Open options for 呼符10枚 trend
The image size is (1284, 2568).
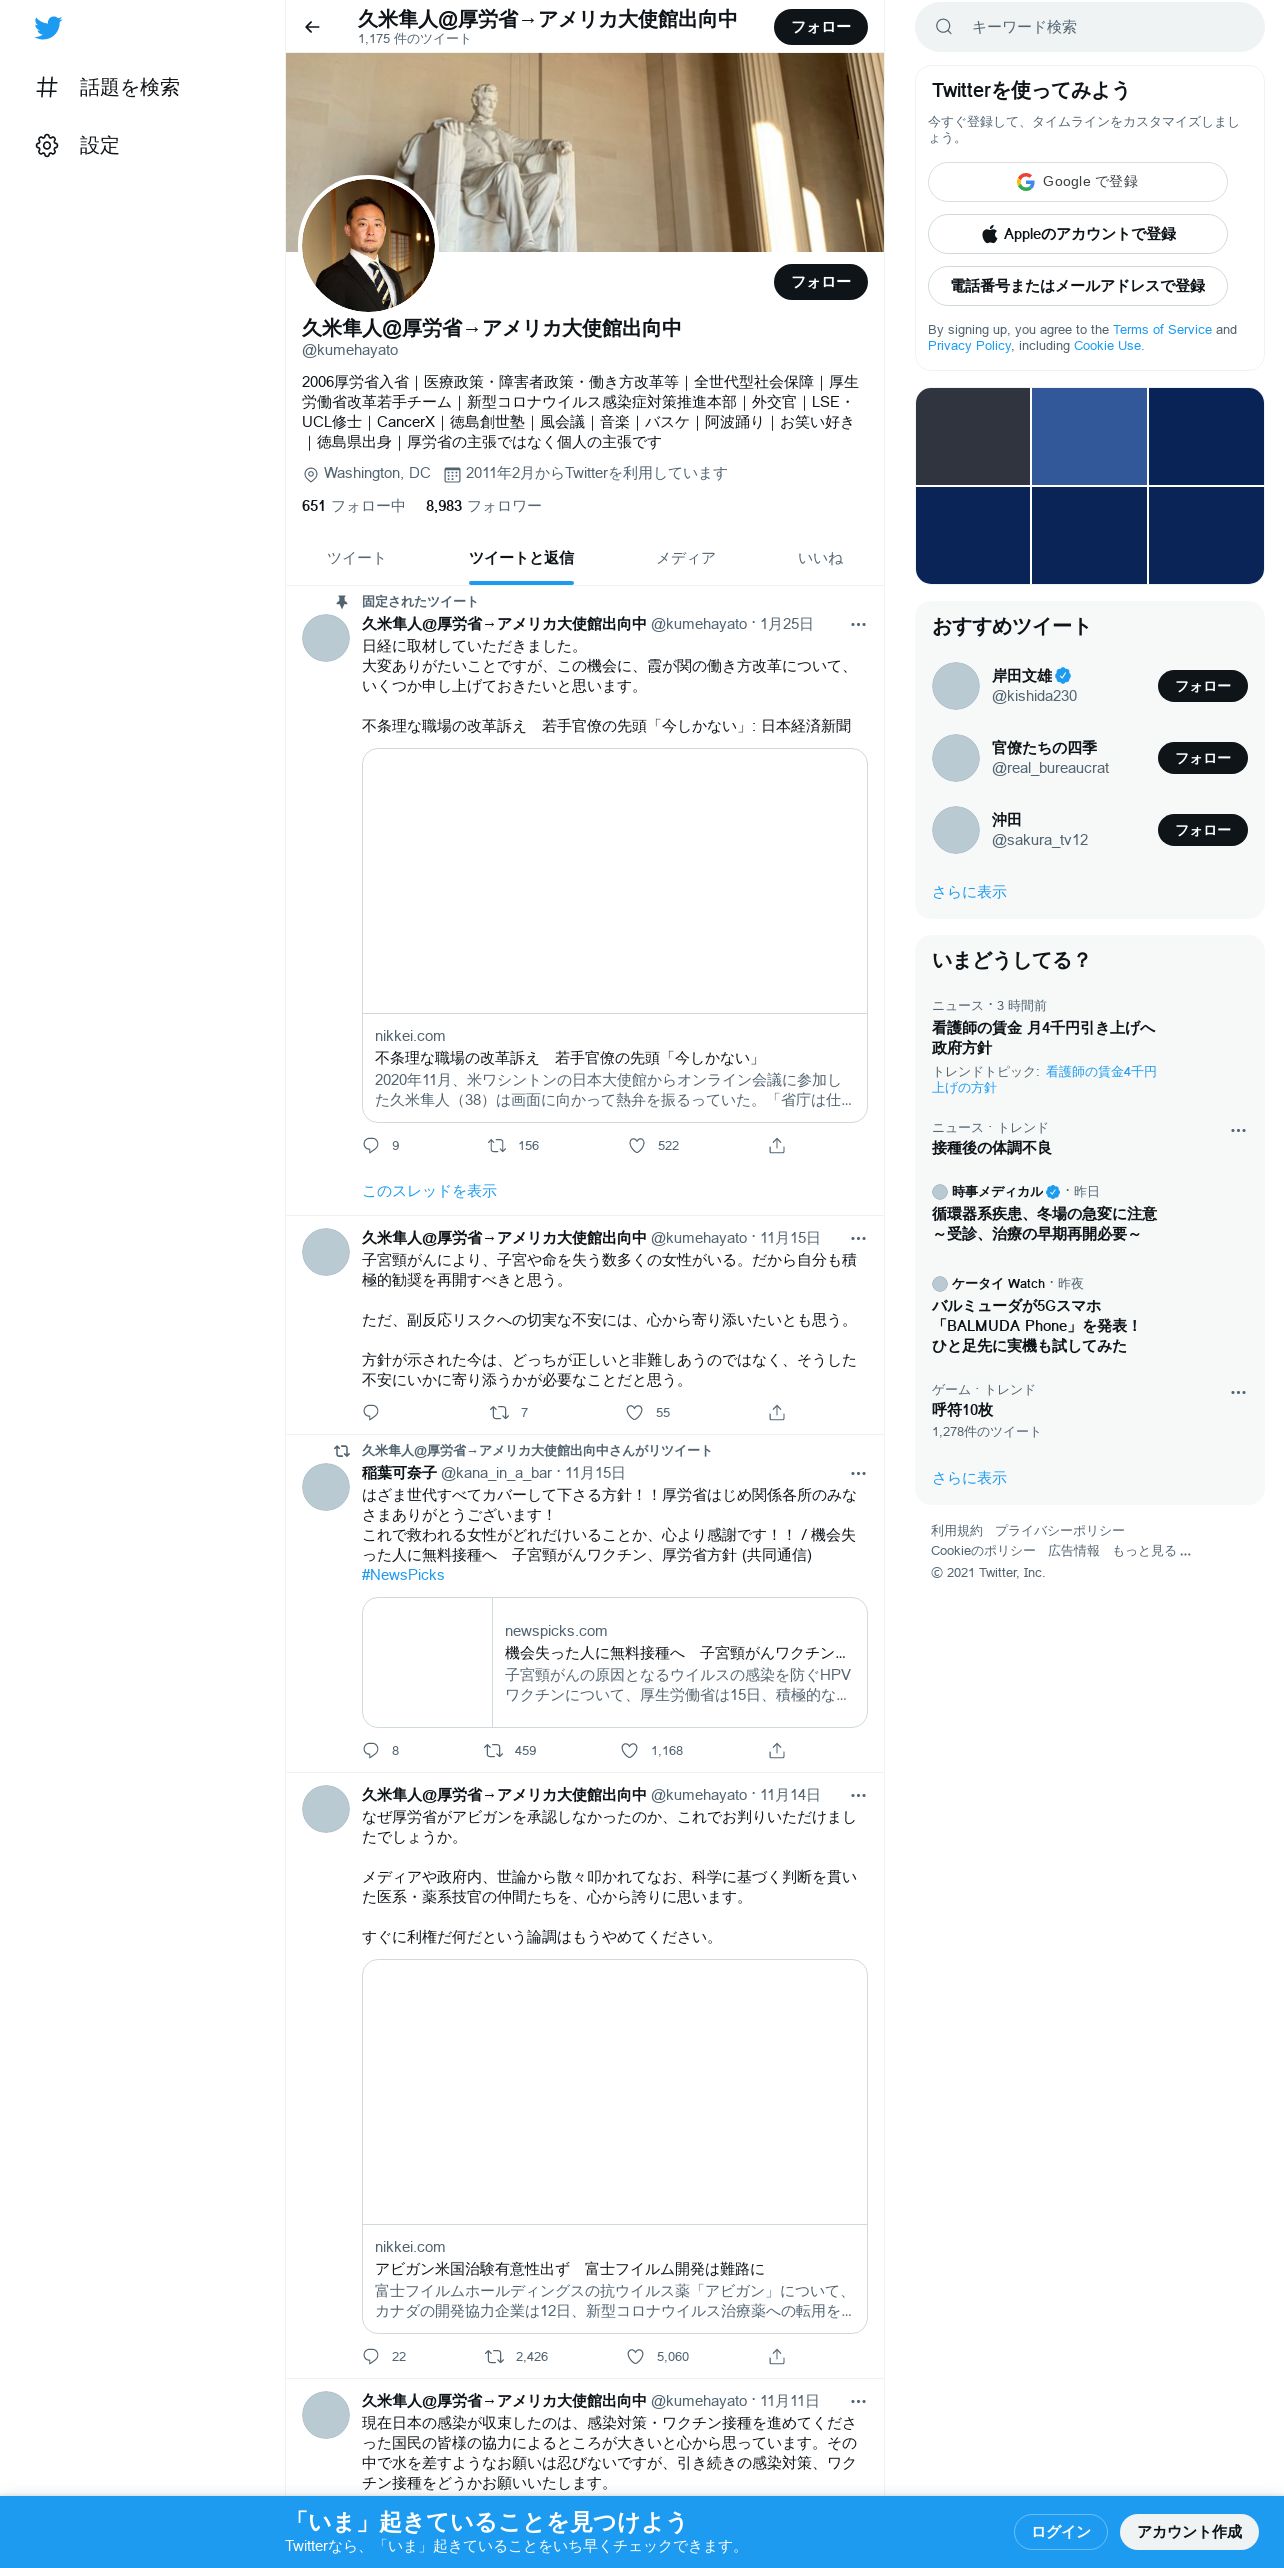tap(1238, 1392)
